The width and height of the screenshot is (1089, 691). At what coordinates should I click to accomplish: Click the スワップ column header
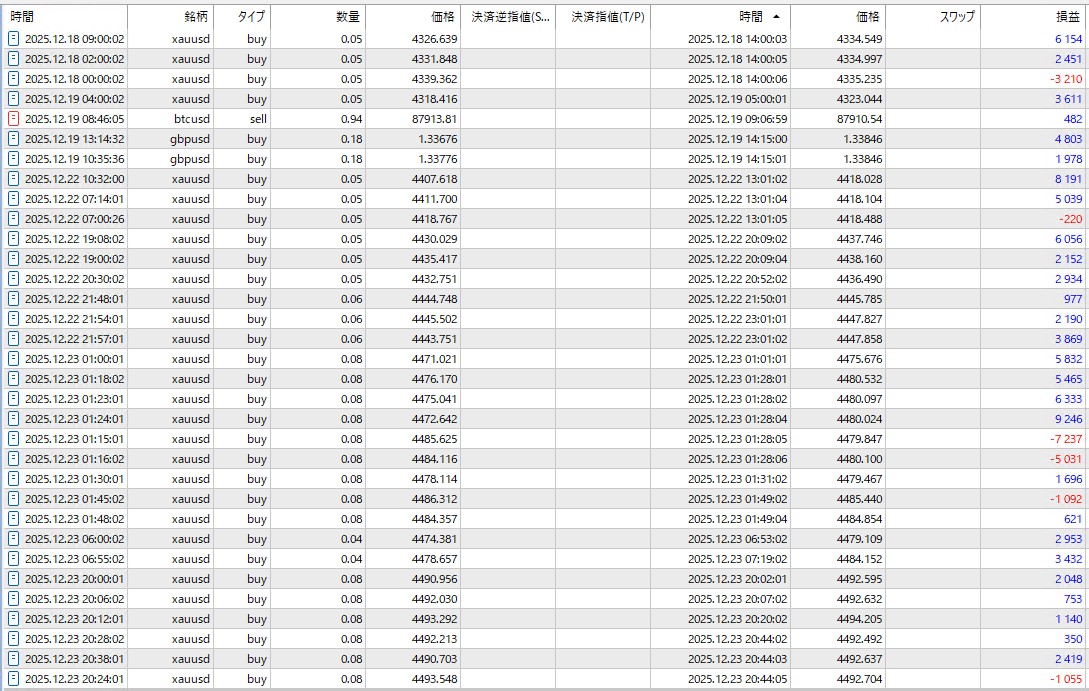957,17
